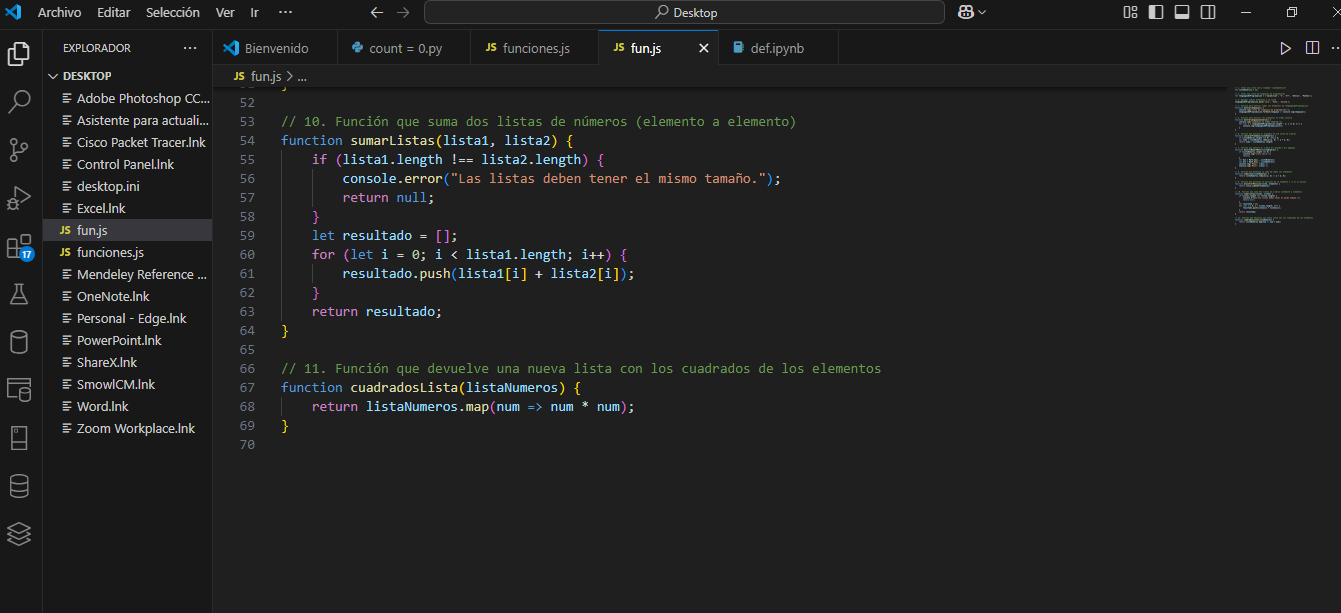Screen dimensions: 1341x613
Task: Click the activity bar icon below Remote Explorer
Action: point(19,438)
